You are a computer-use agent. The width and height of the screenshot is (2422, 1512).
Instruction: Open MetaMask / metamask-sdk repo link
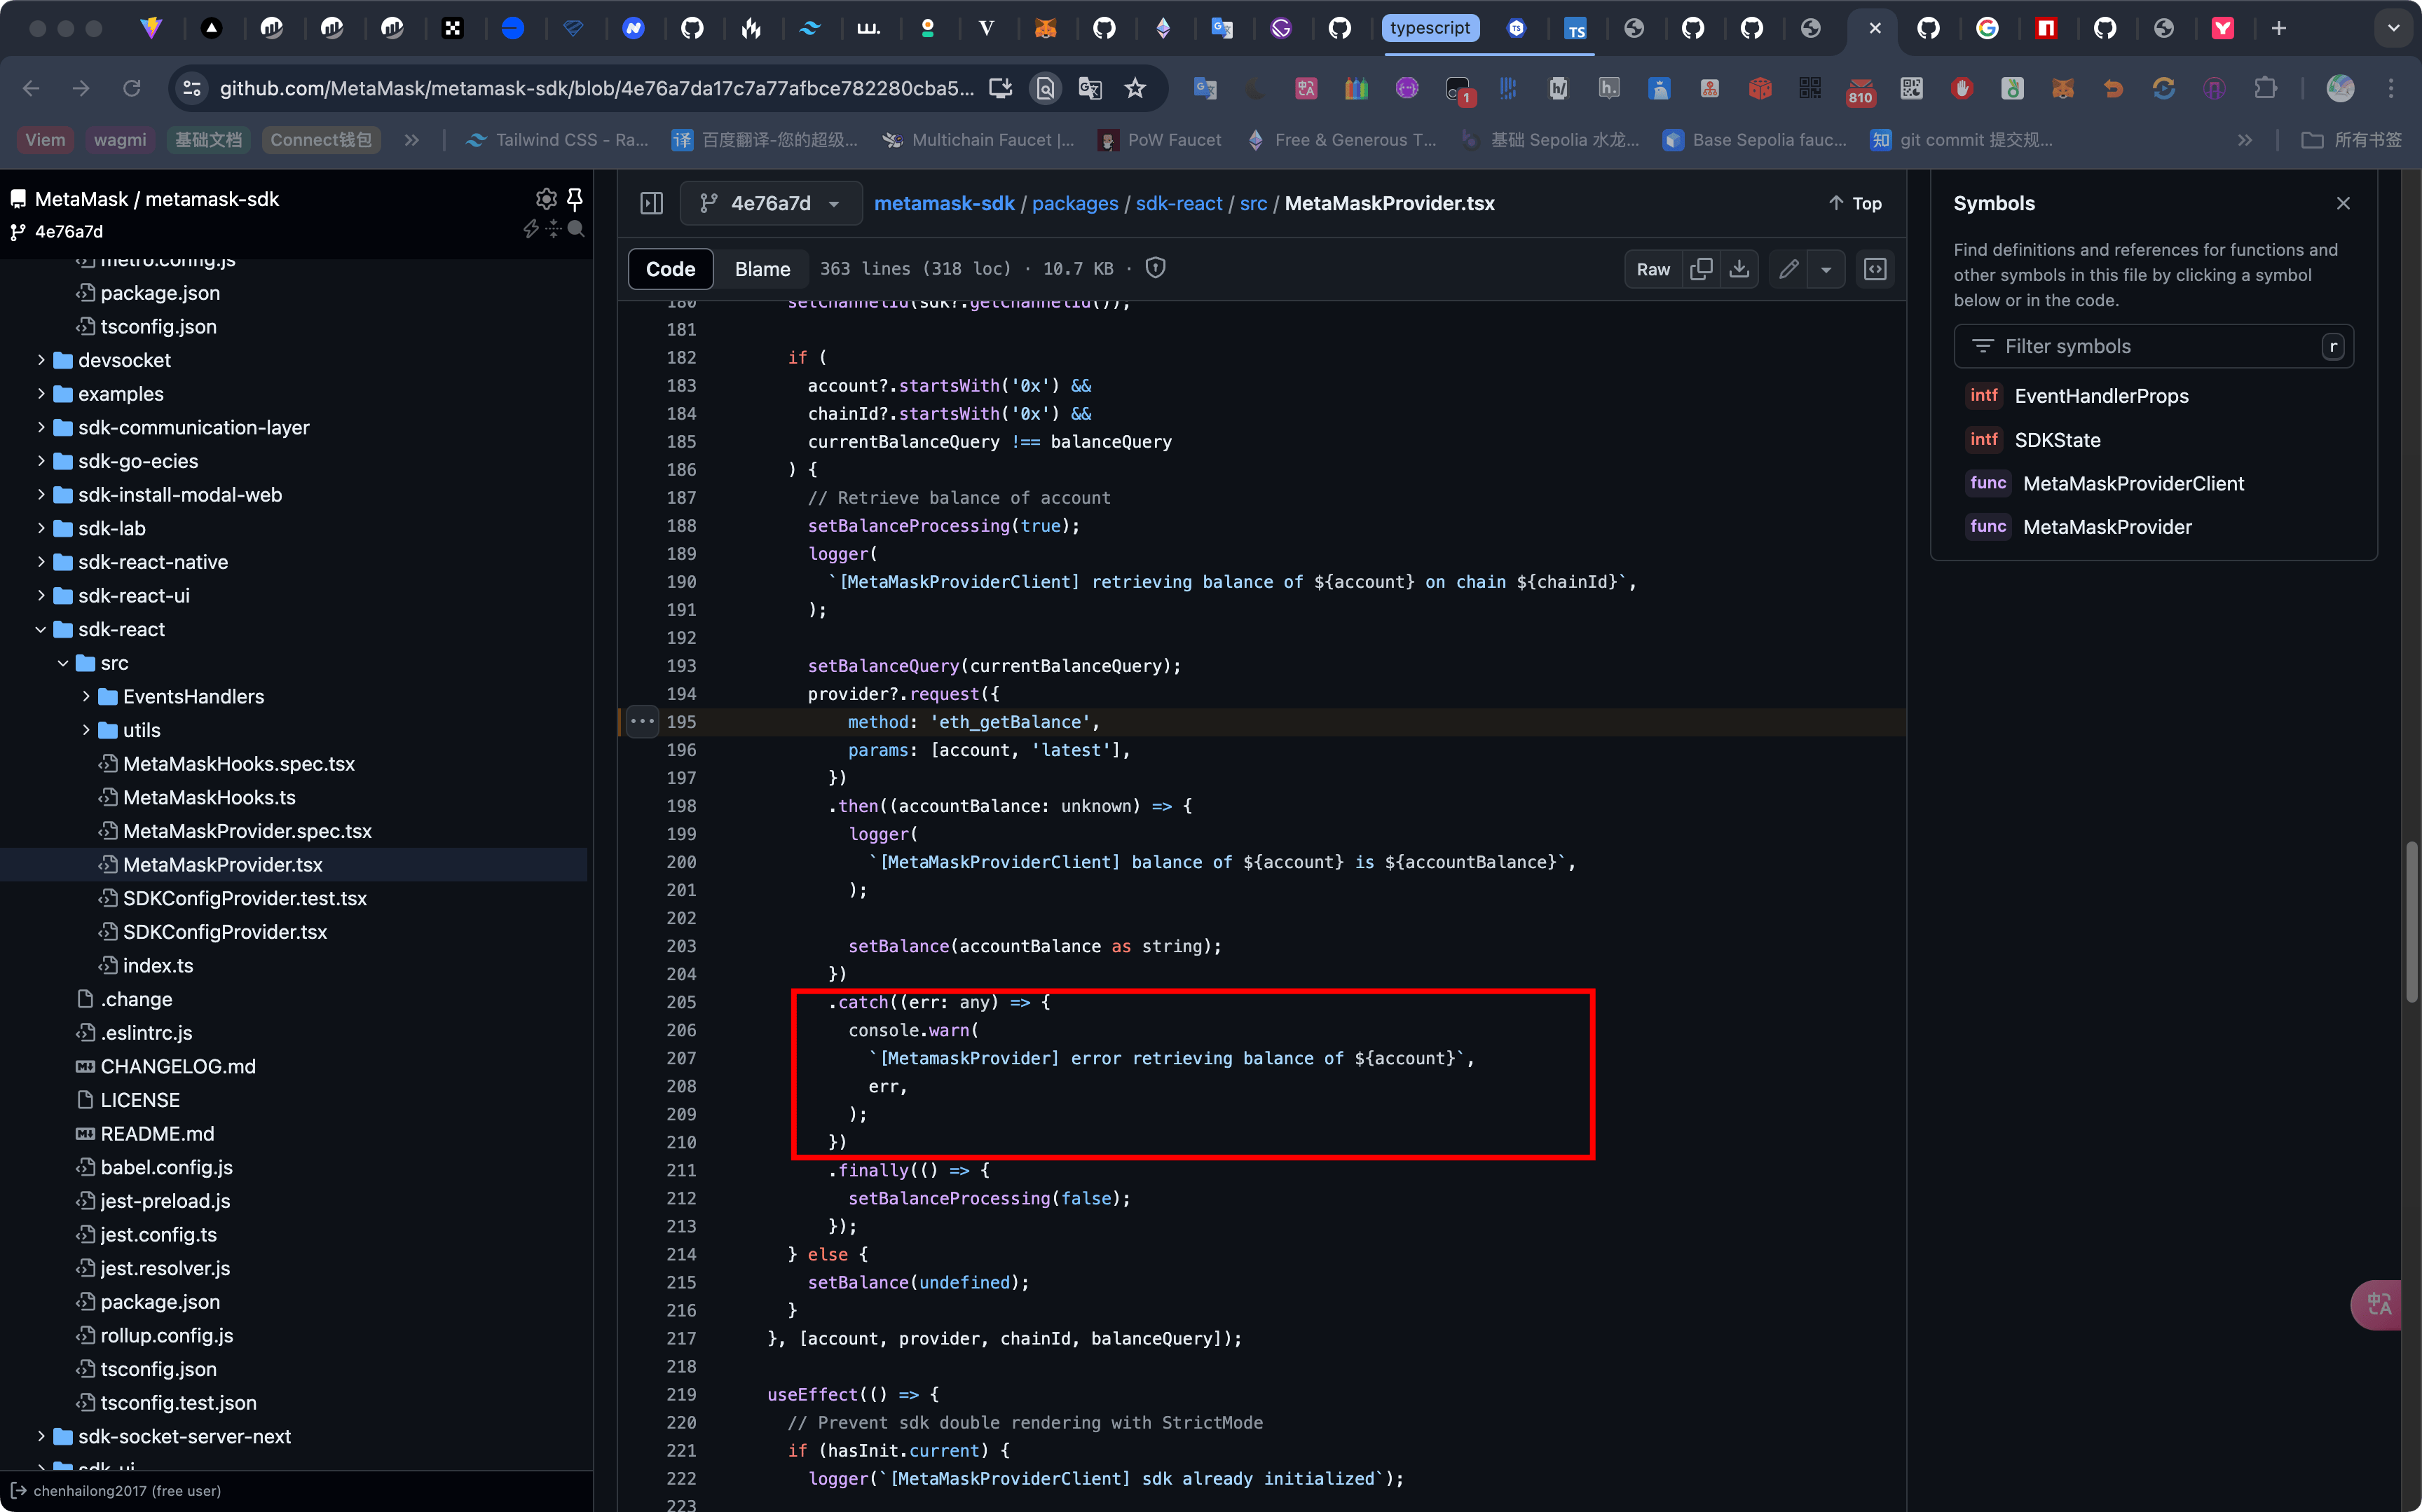(x=157, y=199)
